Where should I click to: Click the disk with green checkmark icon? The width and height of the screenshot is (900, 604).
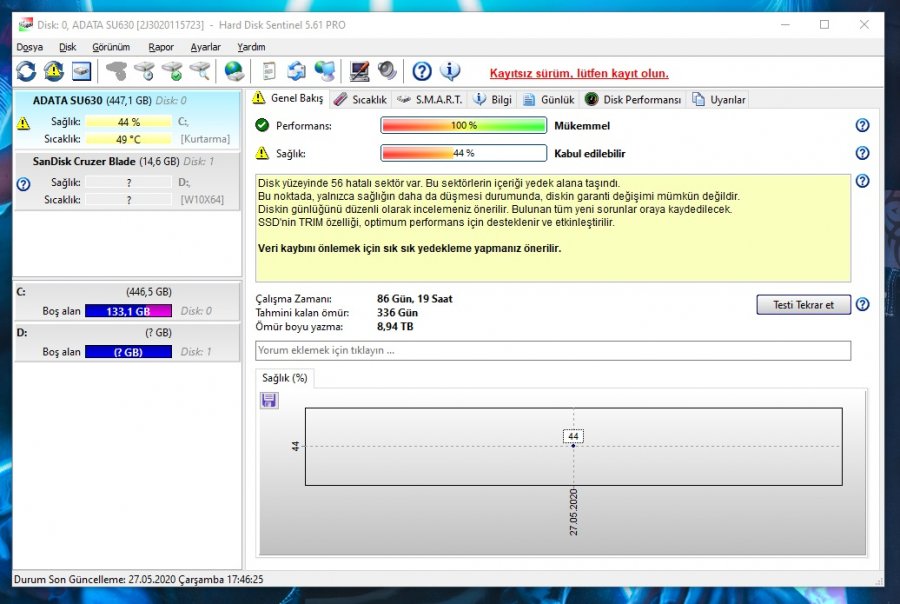[172, 71]
